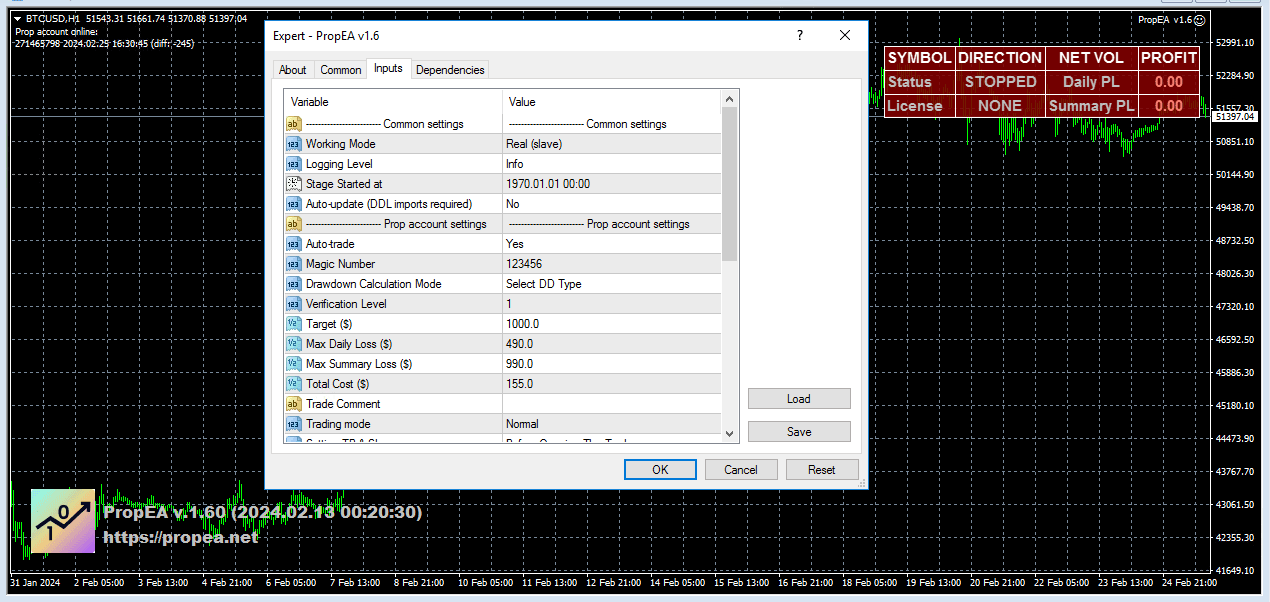Switch to the About tab
This screenshot has width=1270, height=602.
coord(293,70)
